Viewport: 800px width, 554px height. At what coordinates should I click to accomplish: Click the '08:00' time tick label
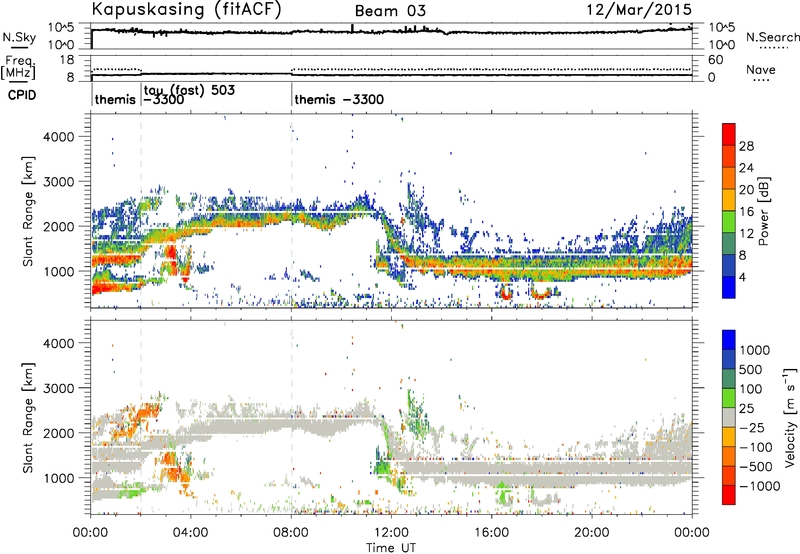pos(291,533)
